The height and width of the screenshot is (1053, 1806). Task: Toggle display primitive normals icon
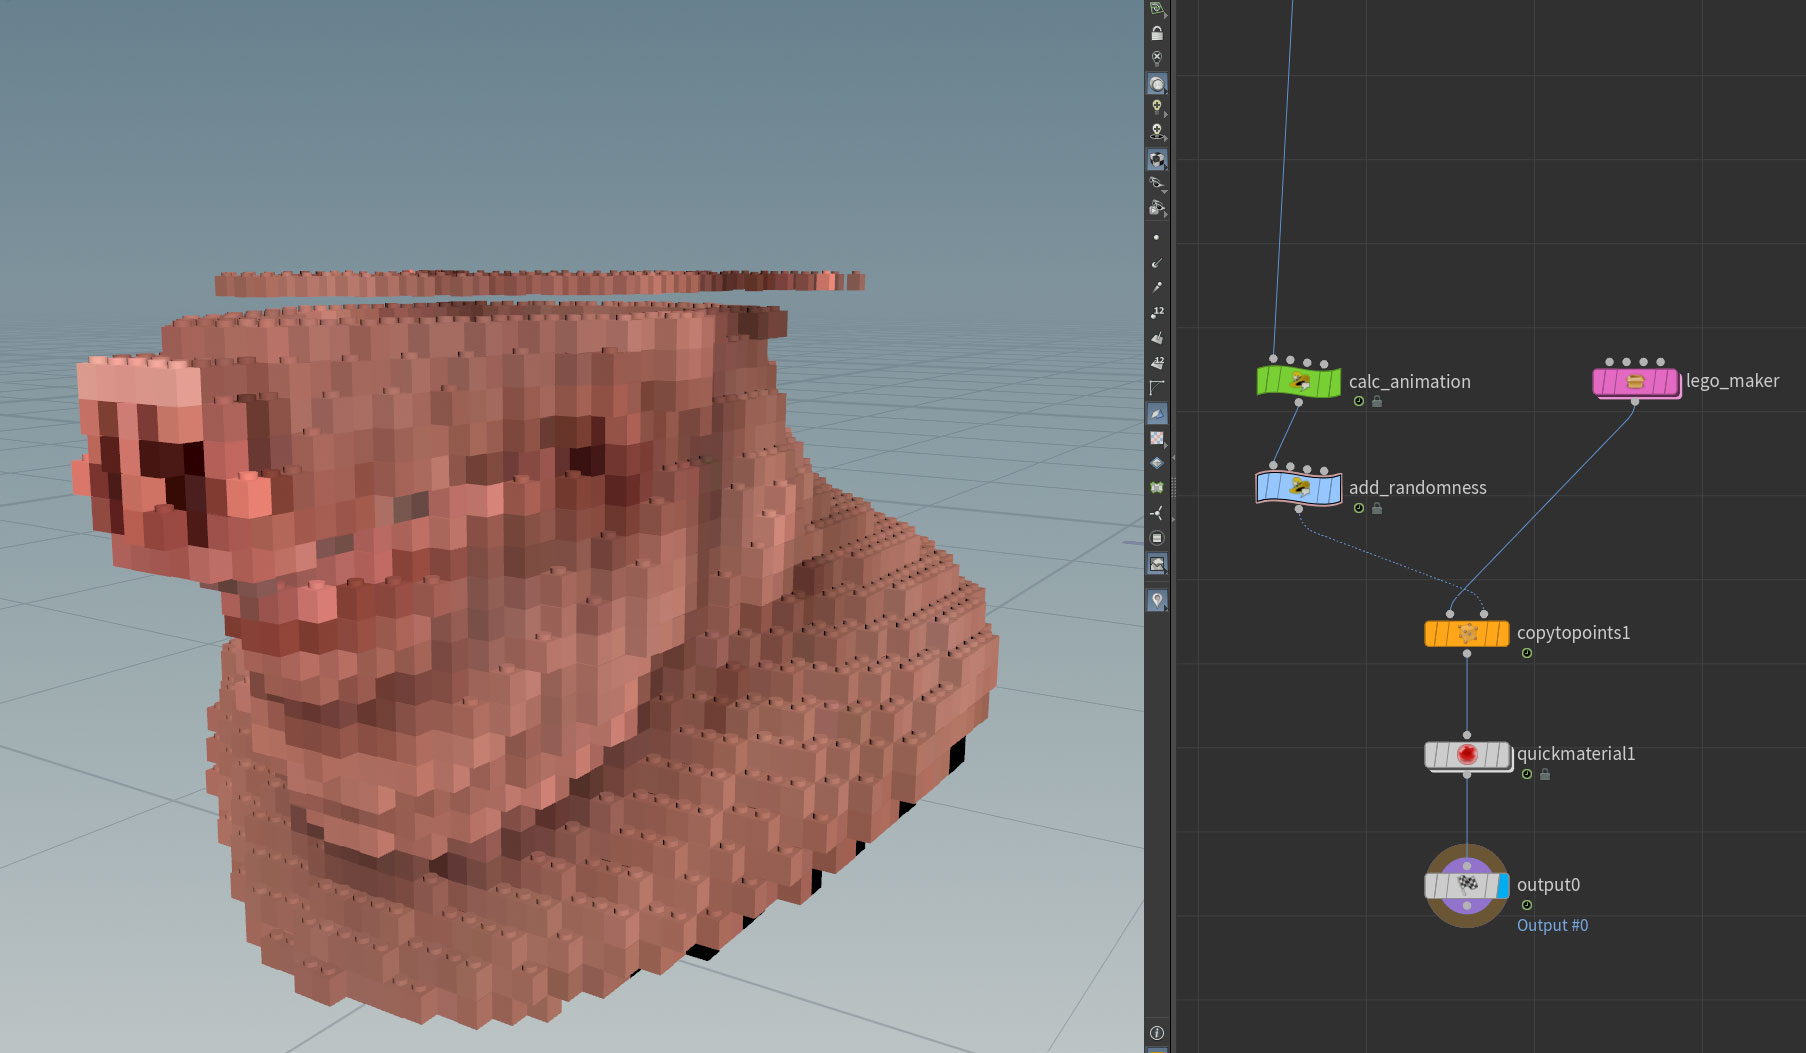point(1157,338)
